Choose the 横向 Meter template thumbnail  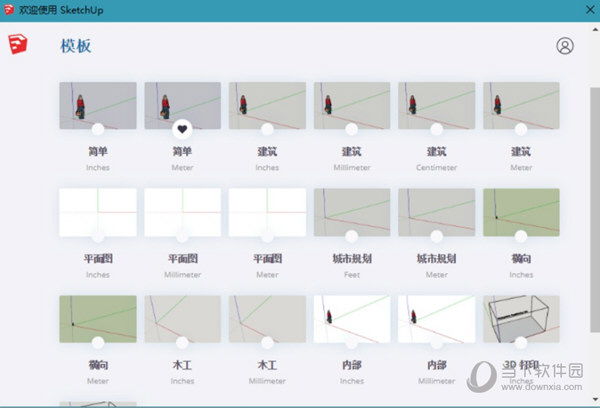[x=97, y=318]
